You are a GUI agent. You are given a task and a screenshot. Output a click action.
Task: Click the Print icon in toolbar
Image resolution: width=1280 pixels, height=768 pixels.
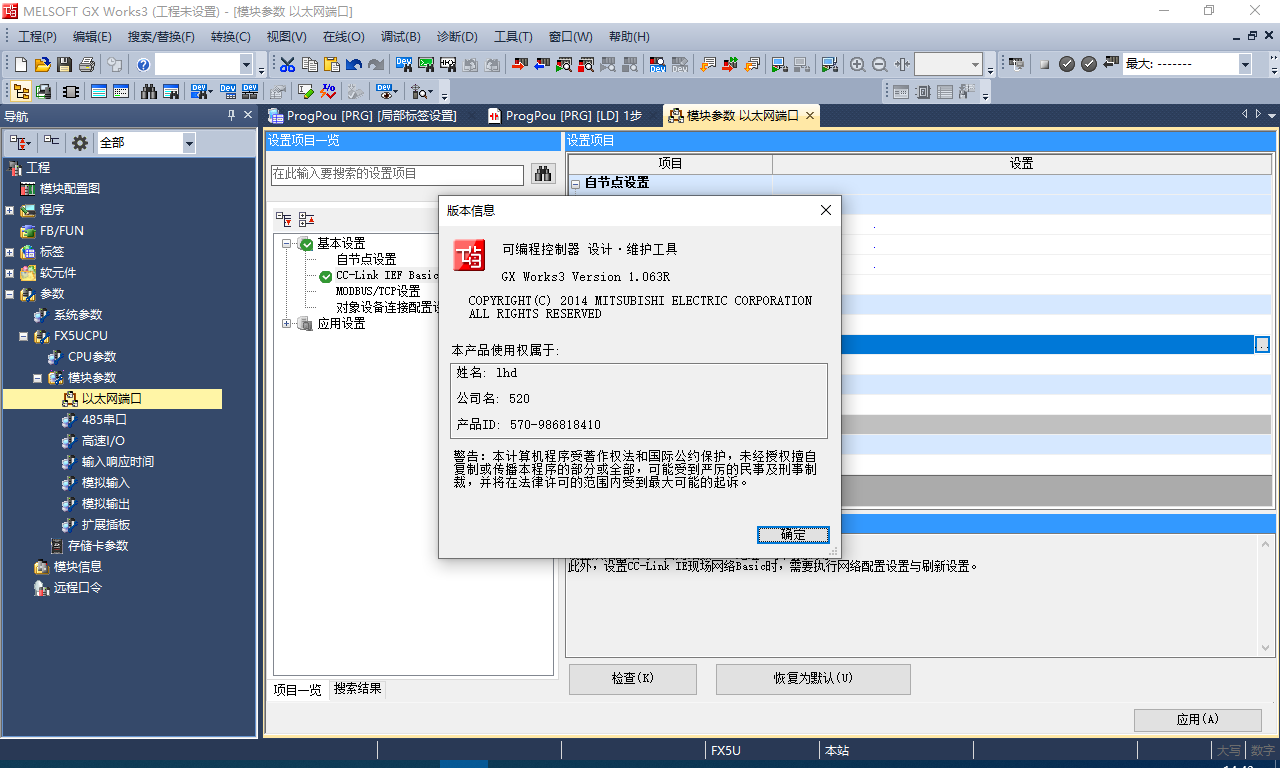[x=87, y=65]
